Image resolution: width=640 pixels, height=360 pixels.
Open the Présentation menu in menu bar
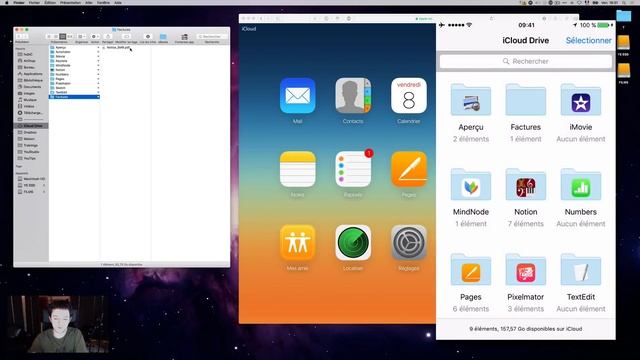[70, 2]
